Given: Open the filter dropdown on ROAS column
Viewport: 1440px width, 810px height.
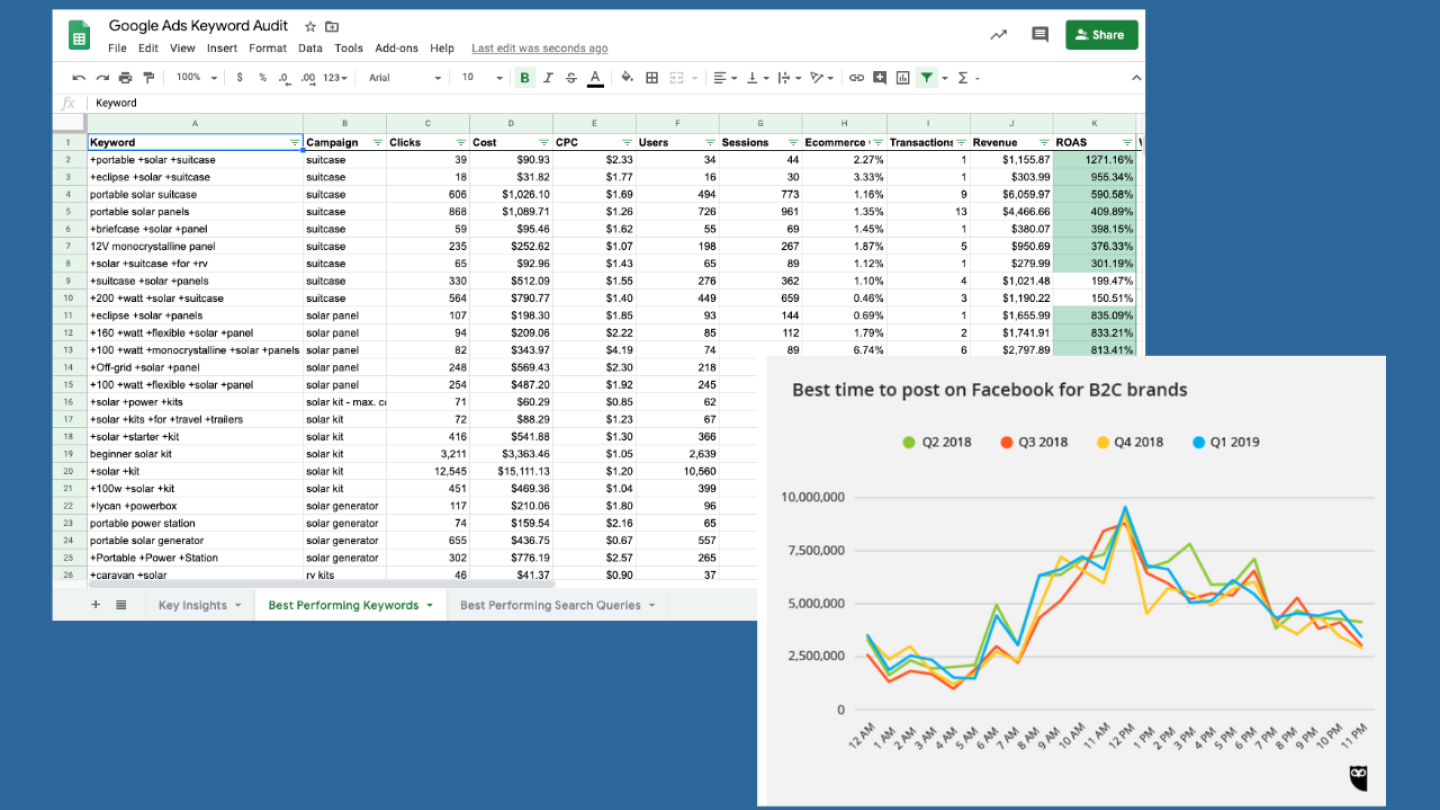Looking at the screenshot, I should (x=1127, y=143).
